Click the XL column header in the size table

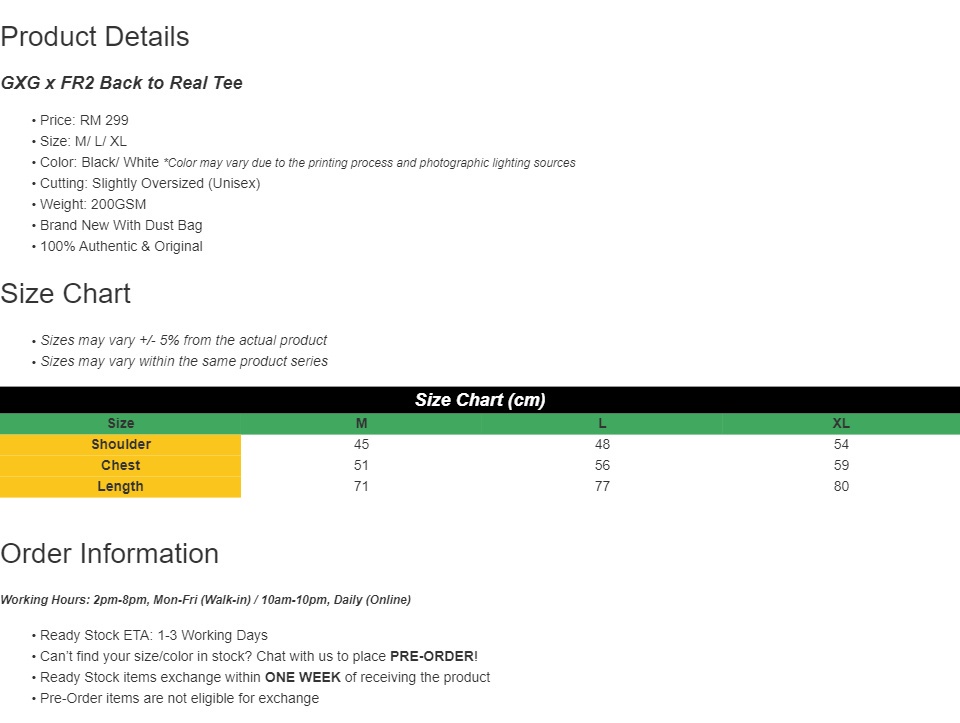[x=841, y=424]
